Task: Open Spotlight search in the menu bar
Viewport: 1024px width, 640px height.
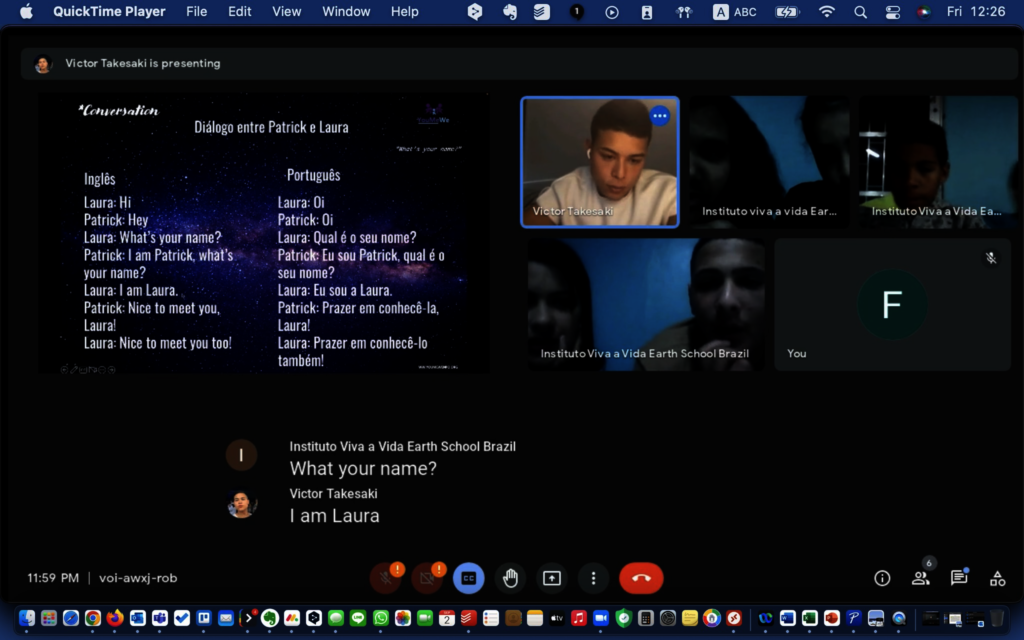Action: [861, 12]
